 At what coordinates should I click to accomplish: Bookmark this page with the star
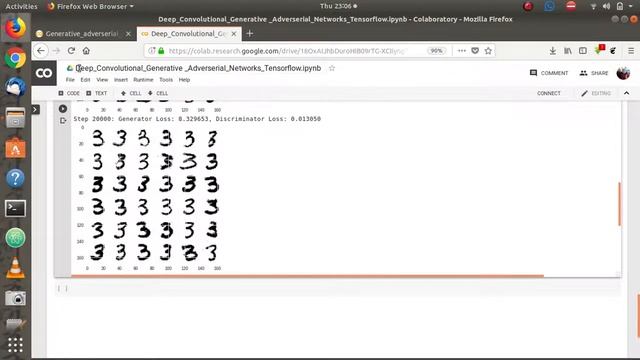point(488,51)
